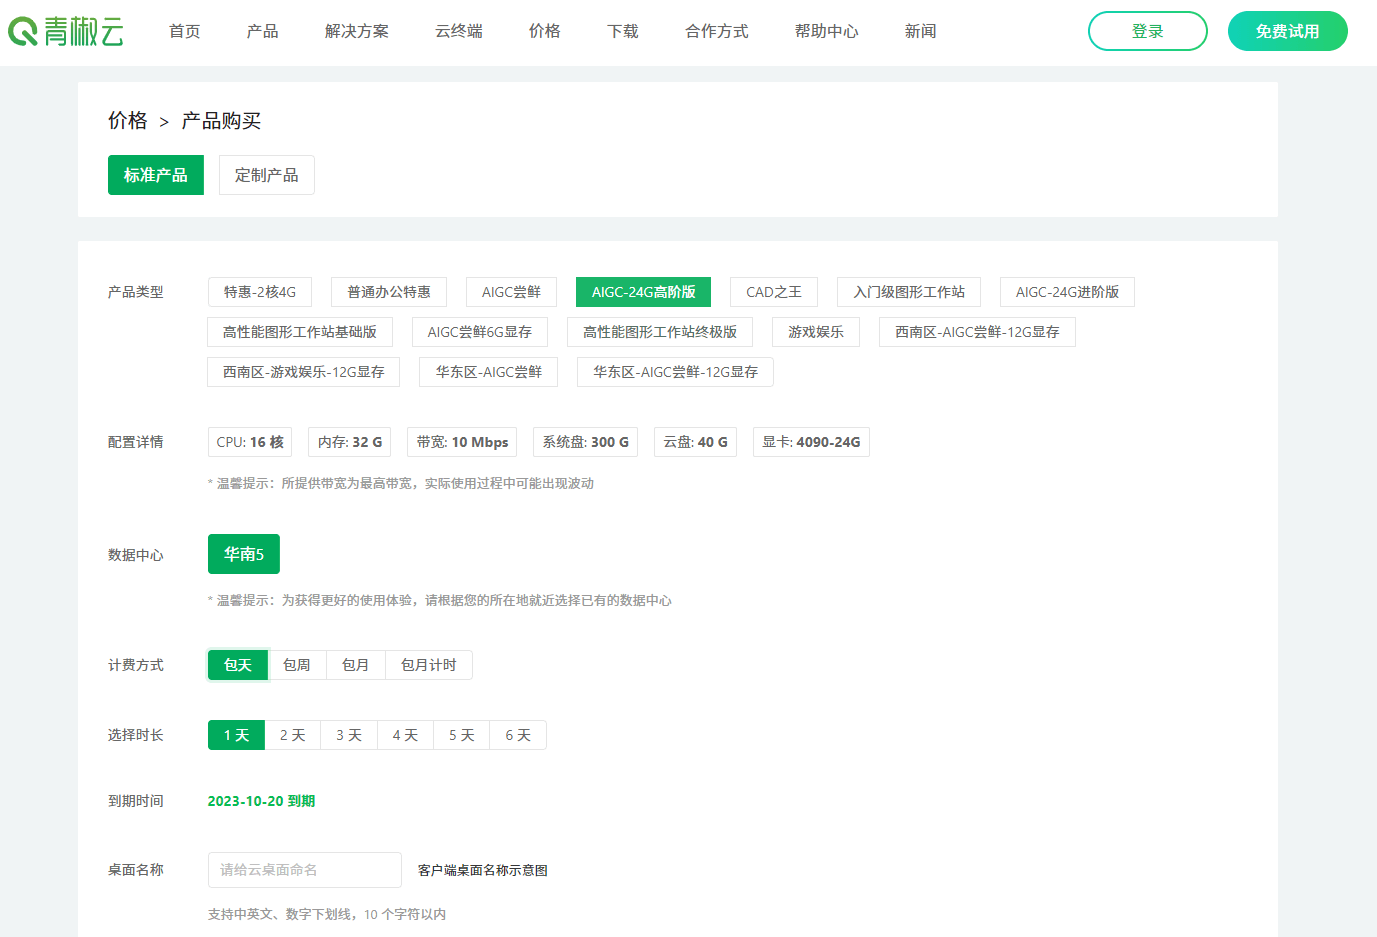Go to 云终端 page

click(459, 31)
